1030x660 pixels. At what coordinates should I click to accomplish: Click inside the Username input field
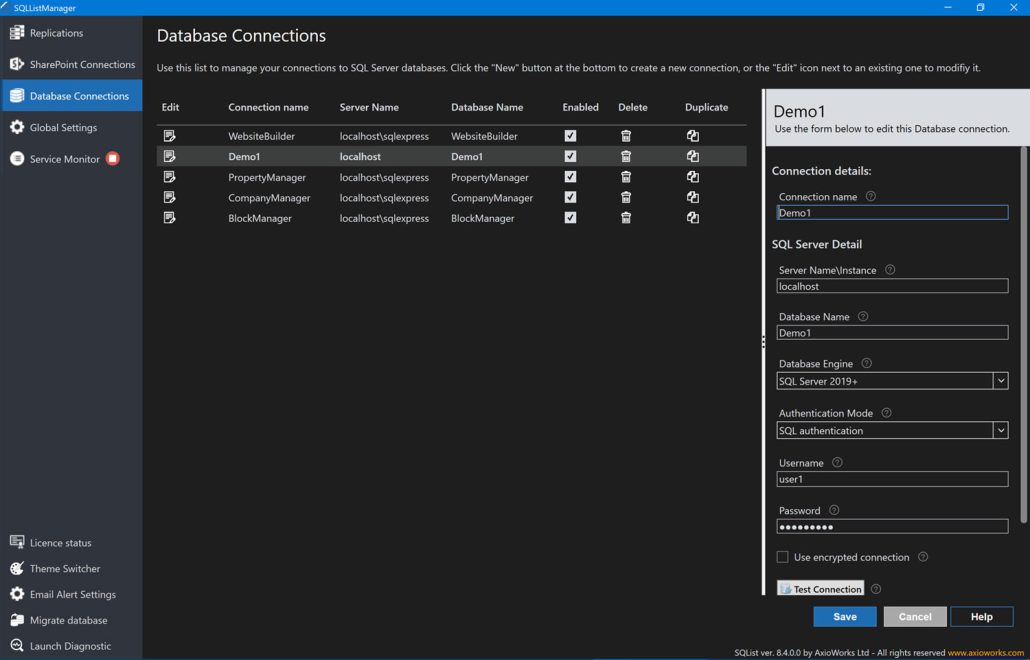click(893, 478)
